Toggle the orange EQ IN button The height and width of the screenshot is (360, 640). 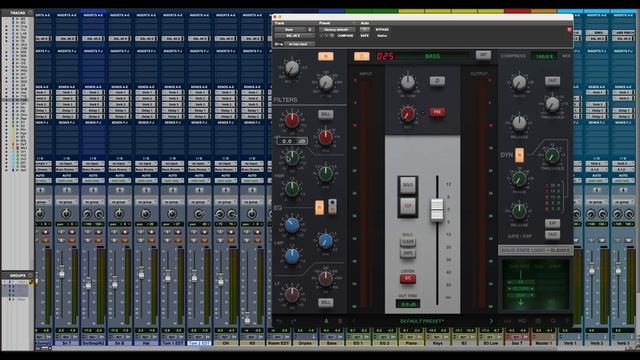(319, 207)
